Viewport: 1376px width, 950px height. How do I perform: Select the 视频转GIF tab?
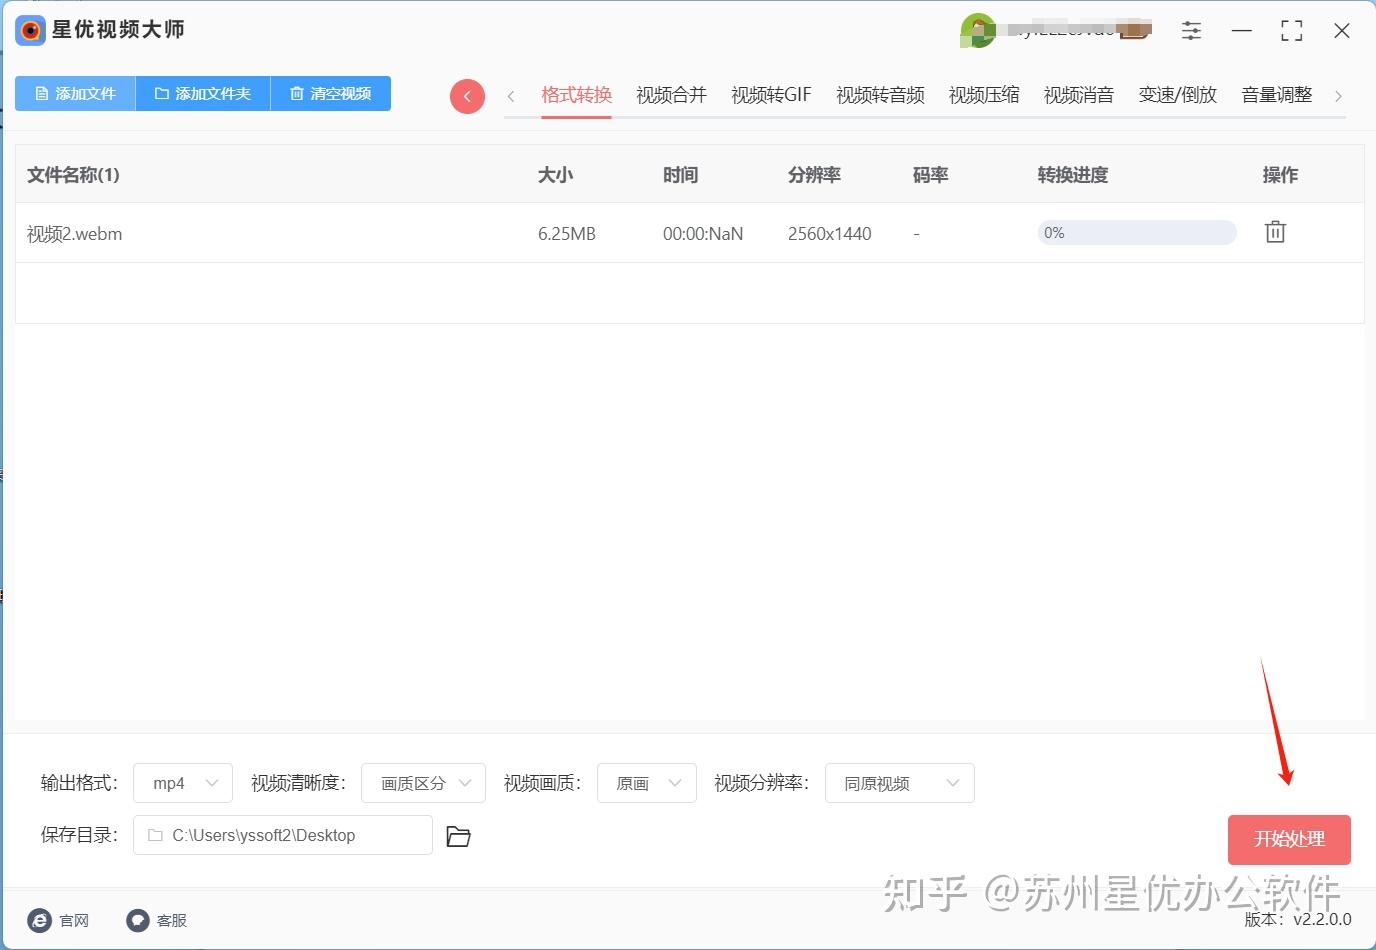(770, 94)
